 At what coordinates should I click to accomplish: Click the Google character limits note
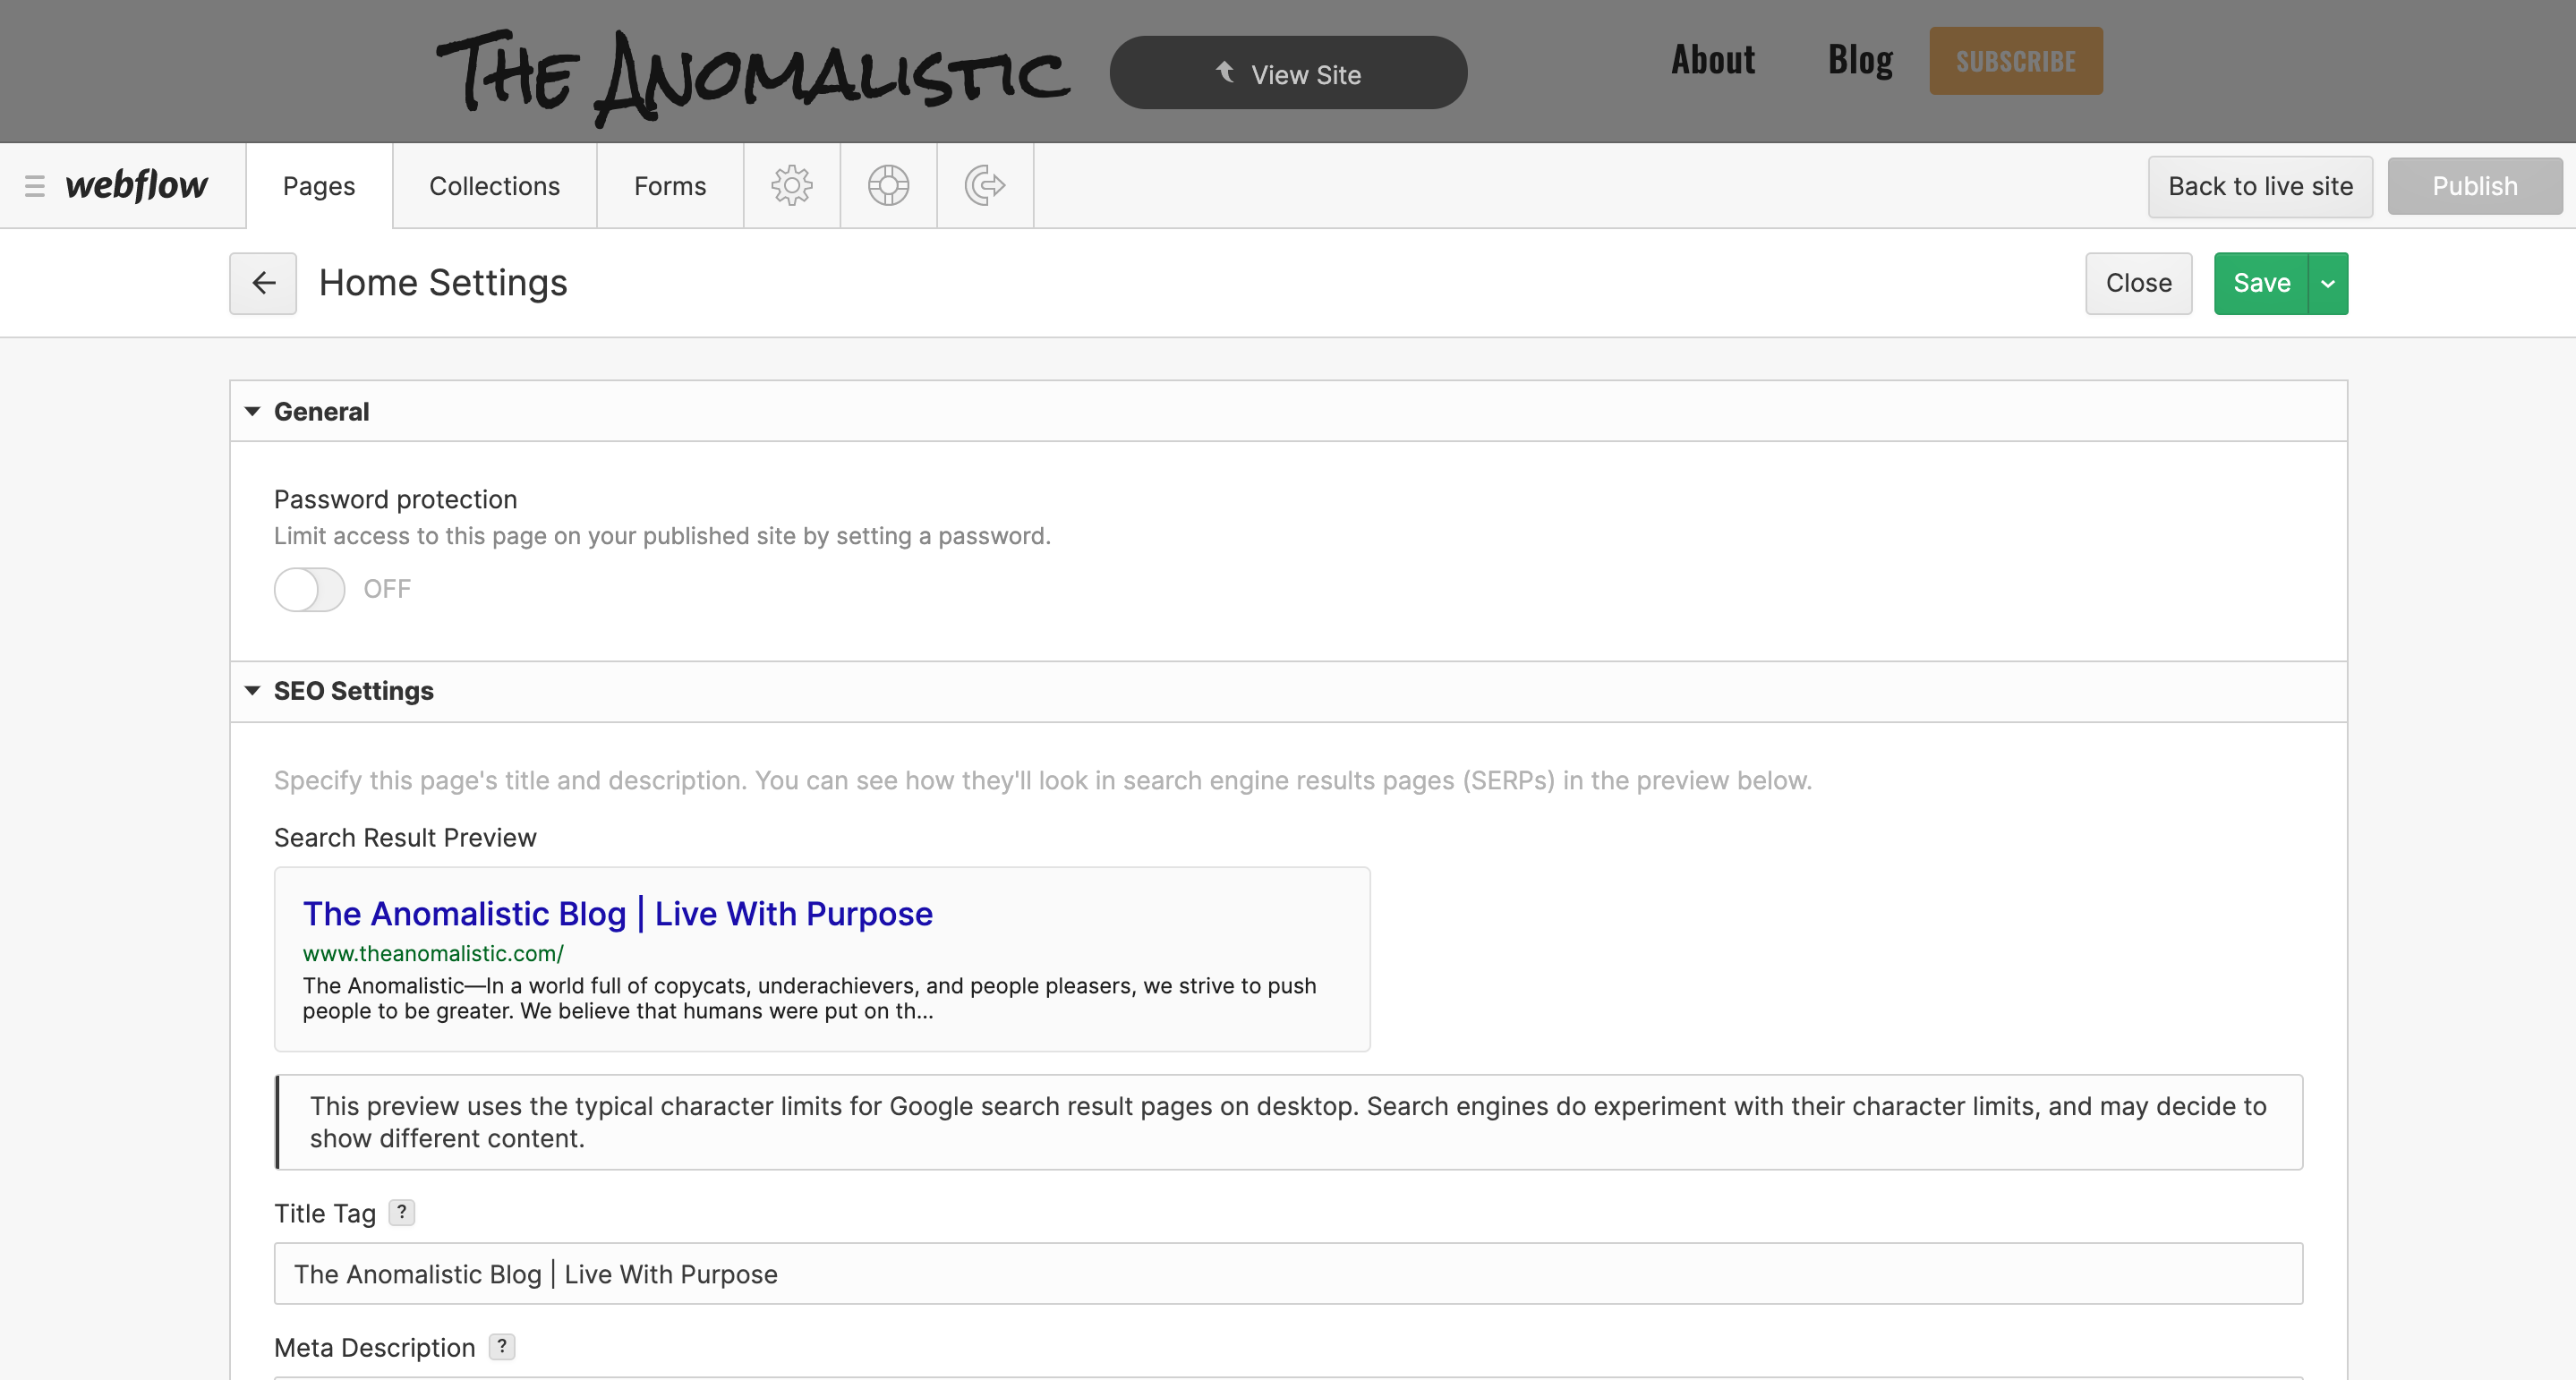(x=1288, y=1122)
